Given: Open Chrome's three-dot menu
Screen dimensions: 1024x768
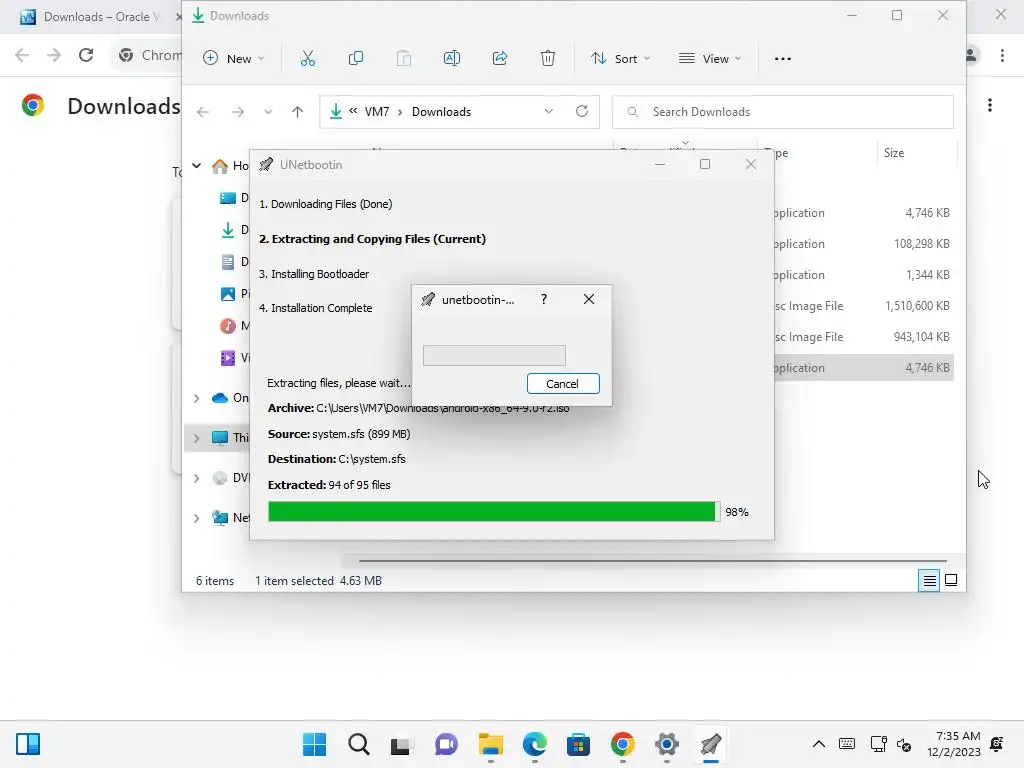Looking at the screenshot, I should pyautogui.click(x=1002, y=56).
